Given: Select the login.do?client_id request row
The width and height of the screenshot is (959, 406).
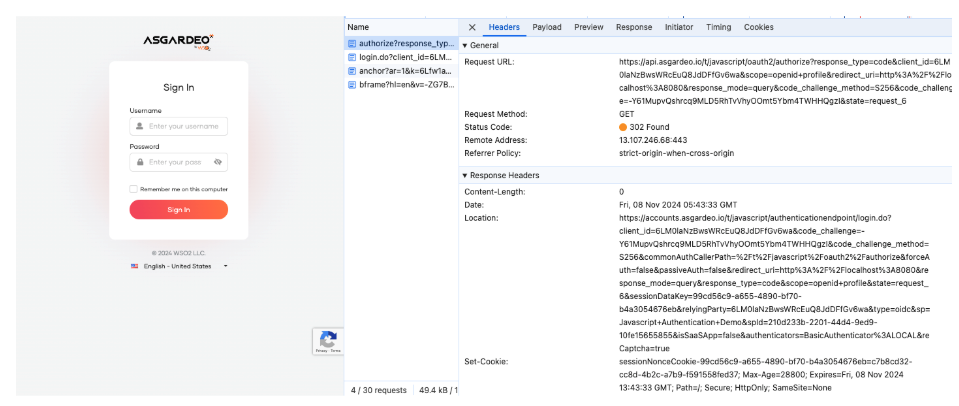Looking at the screenshot, I should [402, 57].
